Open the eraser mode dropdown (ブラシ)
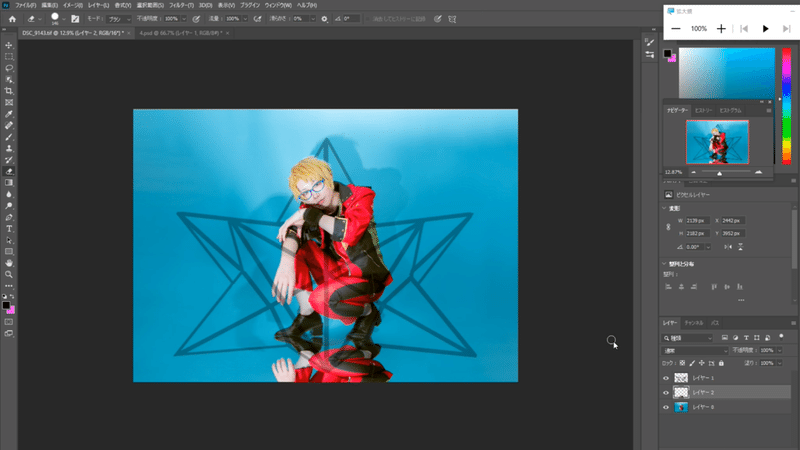Screen dimensions: 800x450 [x=119, y=19]
